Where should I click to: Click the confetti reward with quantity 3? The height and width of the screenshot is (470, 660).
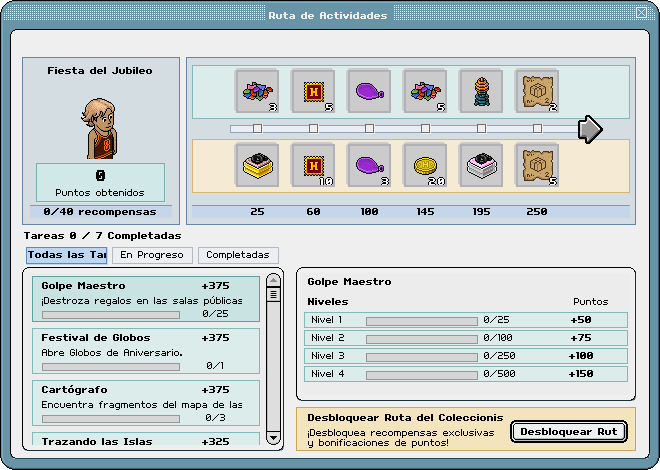[x=257, y=91]
